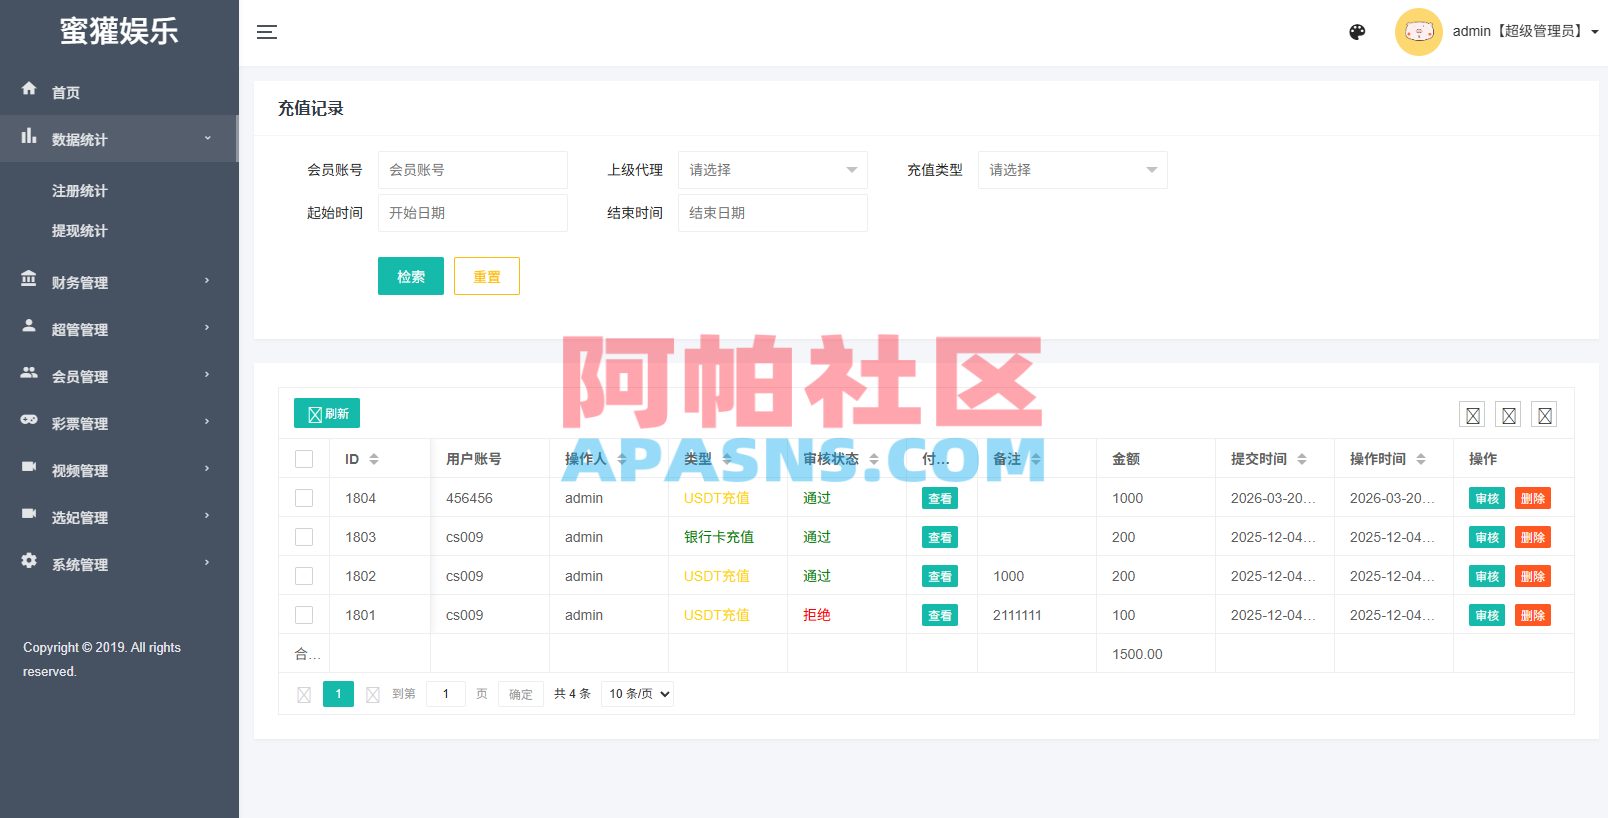Open the 上级代理 dropdown

pos(773,170)
